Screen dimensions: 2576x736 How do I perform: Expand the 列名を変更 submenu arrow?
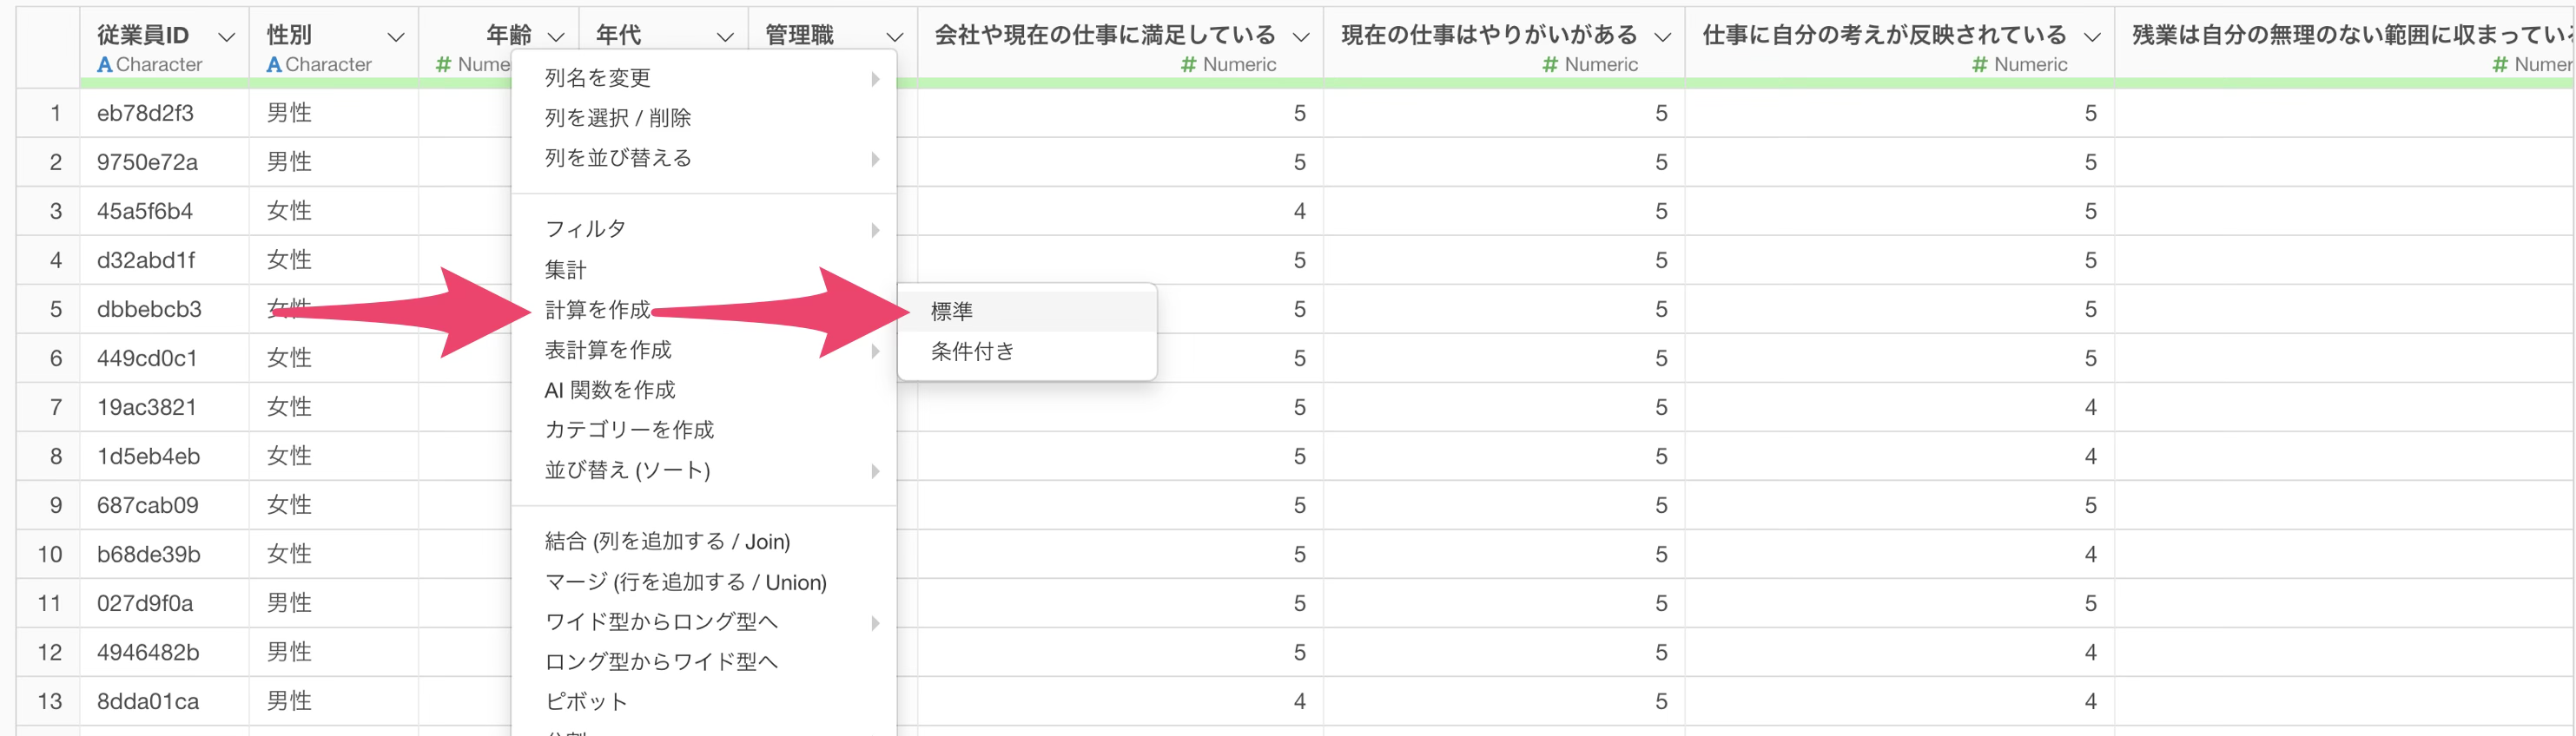[875, 79]
